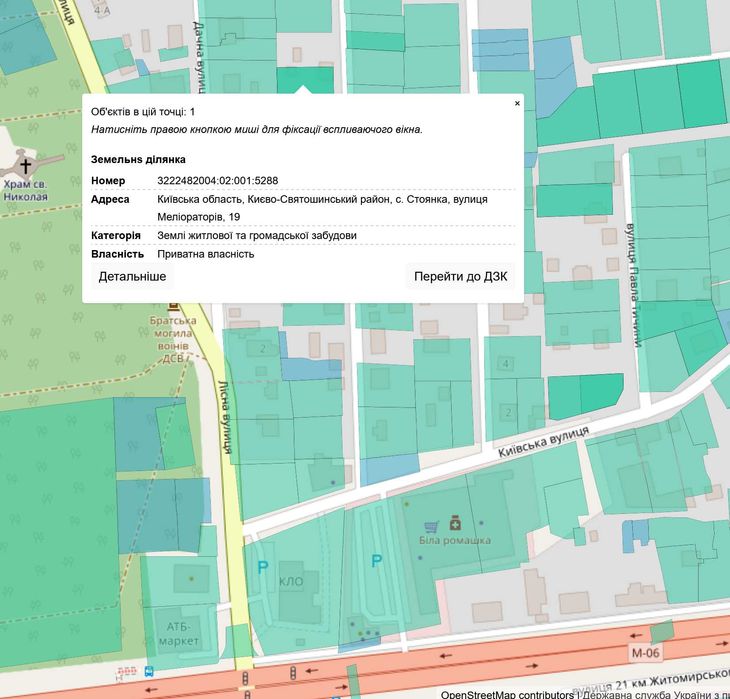The width and height of the screenshot is (730, 699).
Task: Click the bus stop icon near АТБ-маркет
Action: [149, 671]
